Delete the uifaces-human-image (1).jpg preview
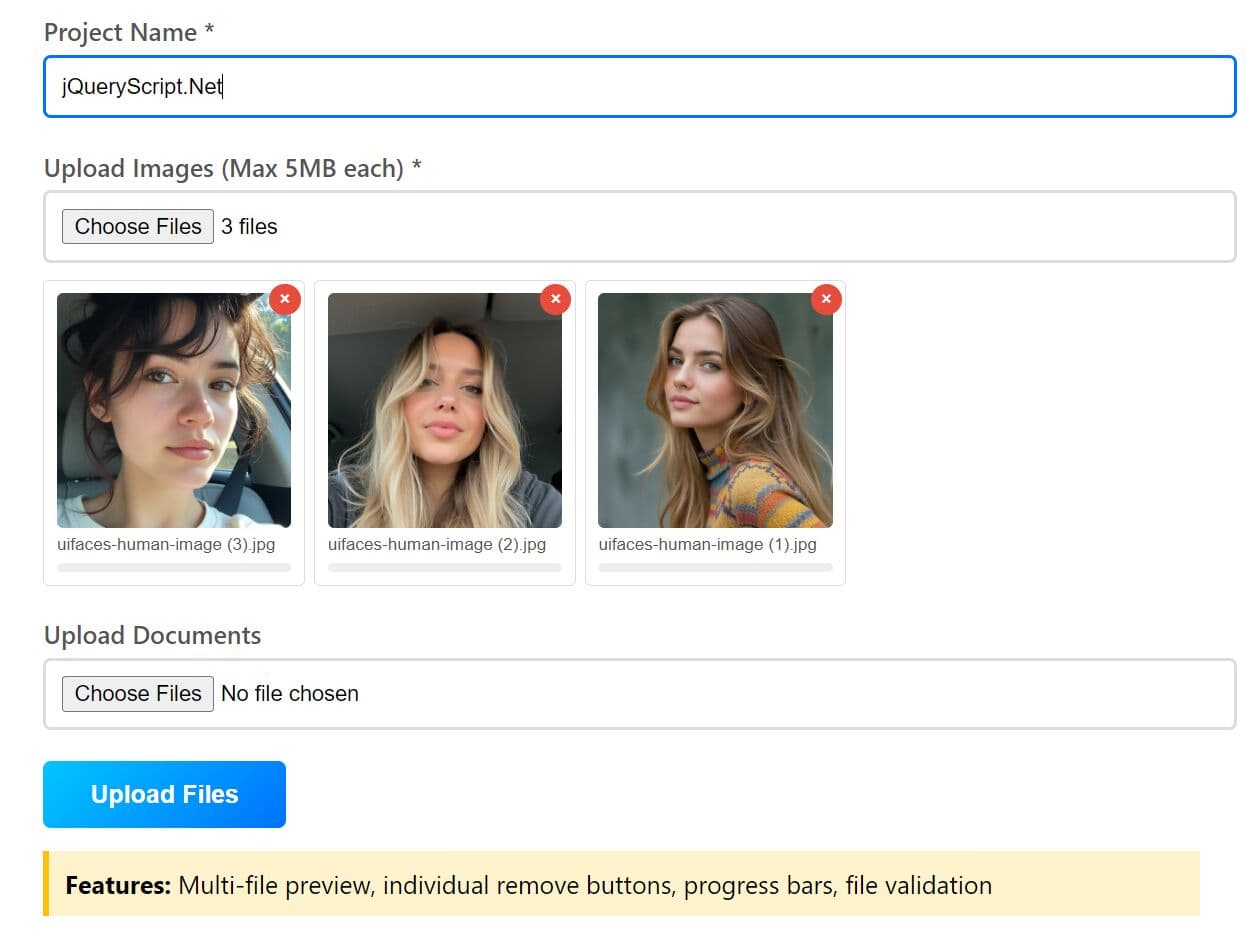The width and height of the screenshot is (1246, 932). click(x=826, y=299)
